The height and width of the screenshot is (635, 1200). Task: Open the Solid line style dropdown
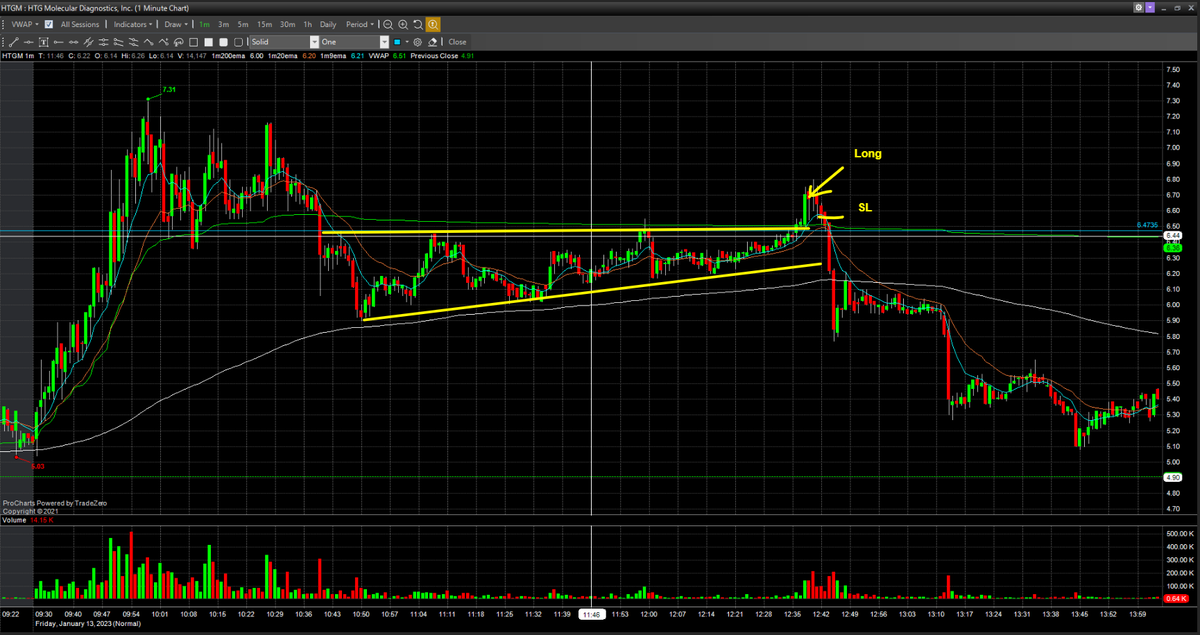point(284,42)
